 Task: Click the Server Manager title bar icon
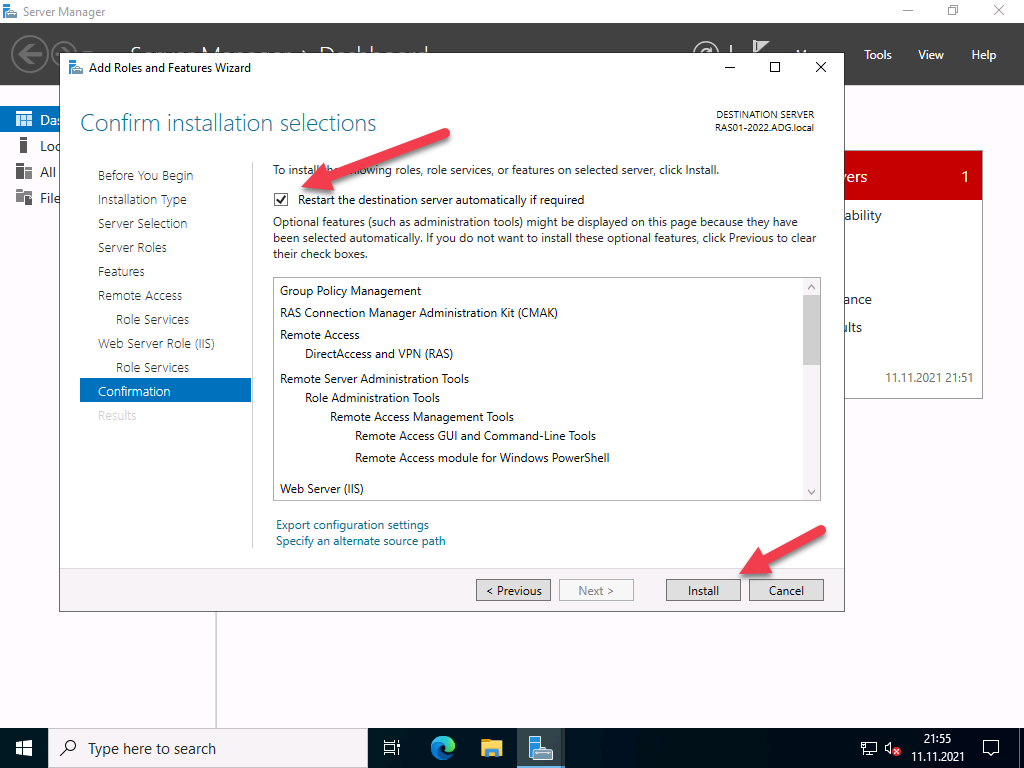click(x=10, y=11)
